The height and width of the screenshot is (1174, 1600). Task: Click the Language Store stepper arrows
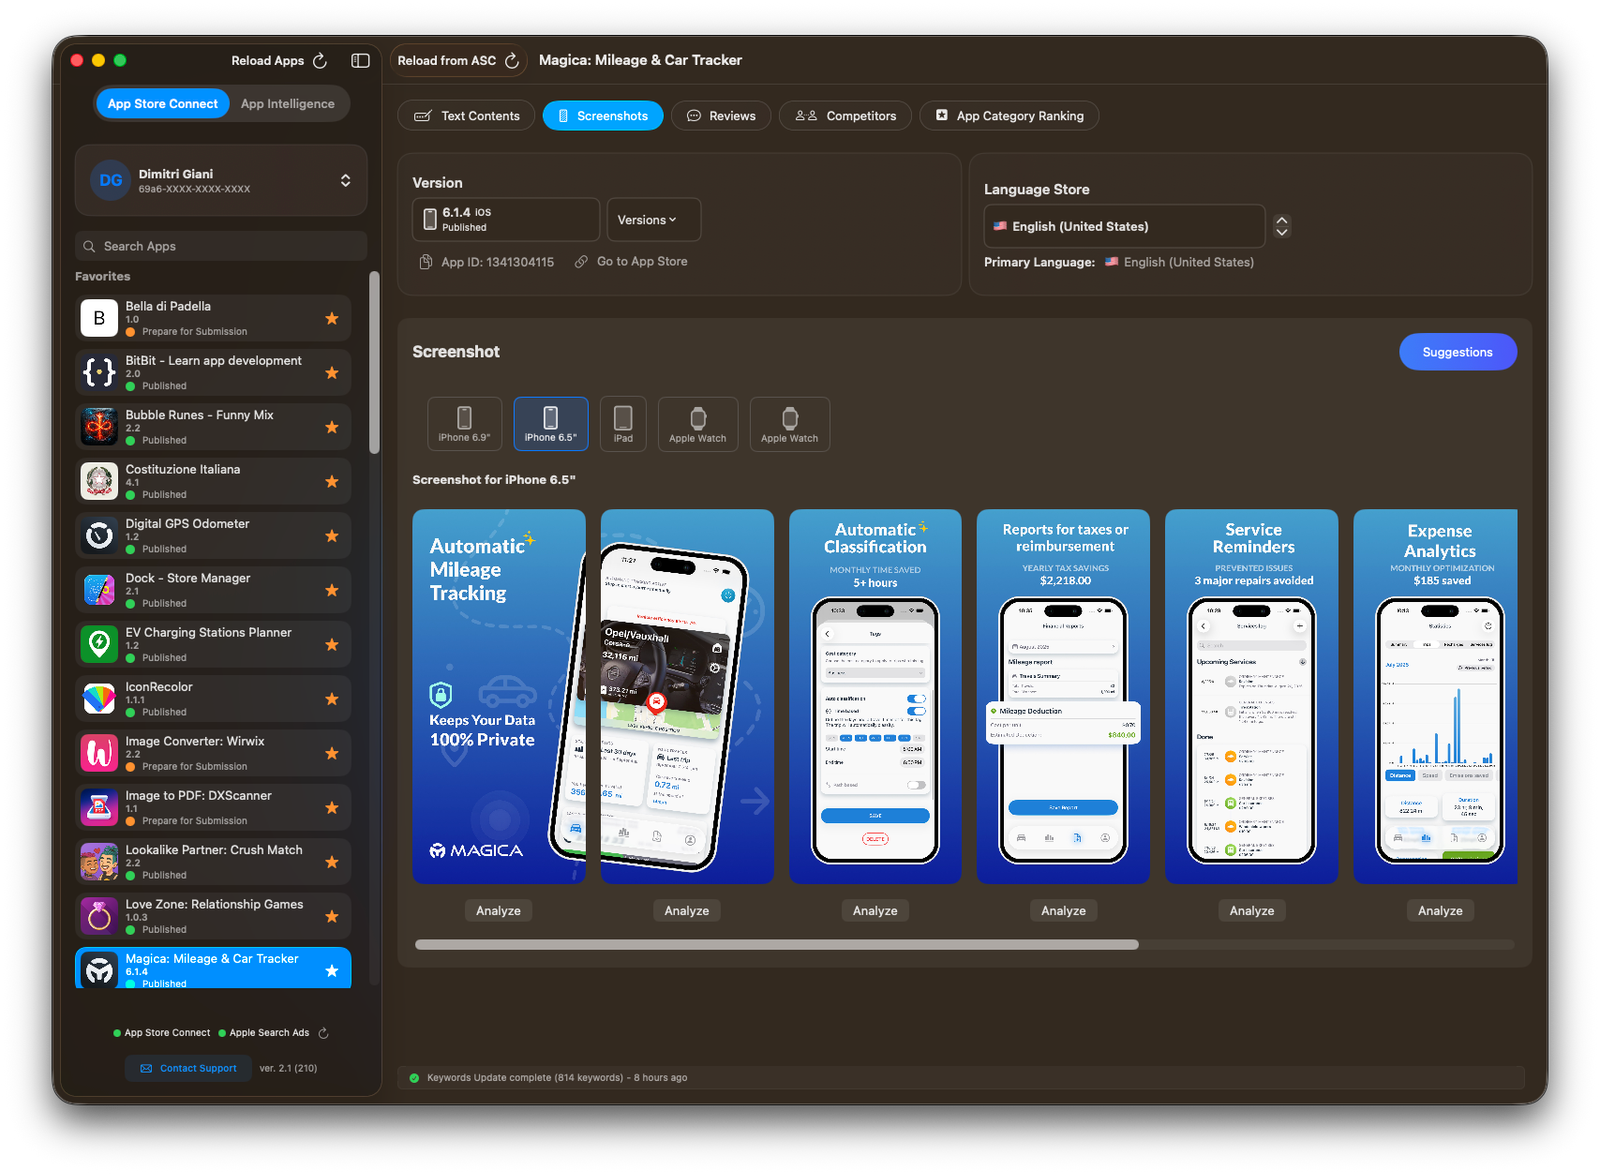(1282, 226)
